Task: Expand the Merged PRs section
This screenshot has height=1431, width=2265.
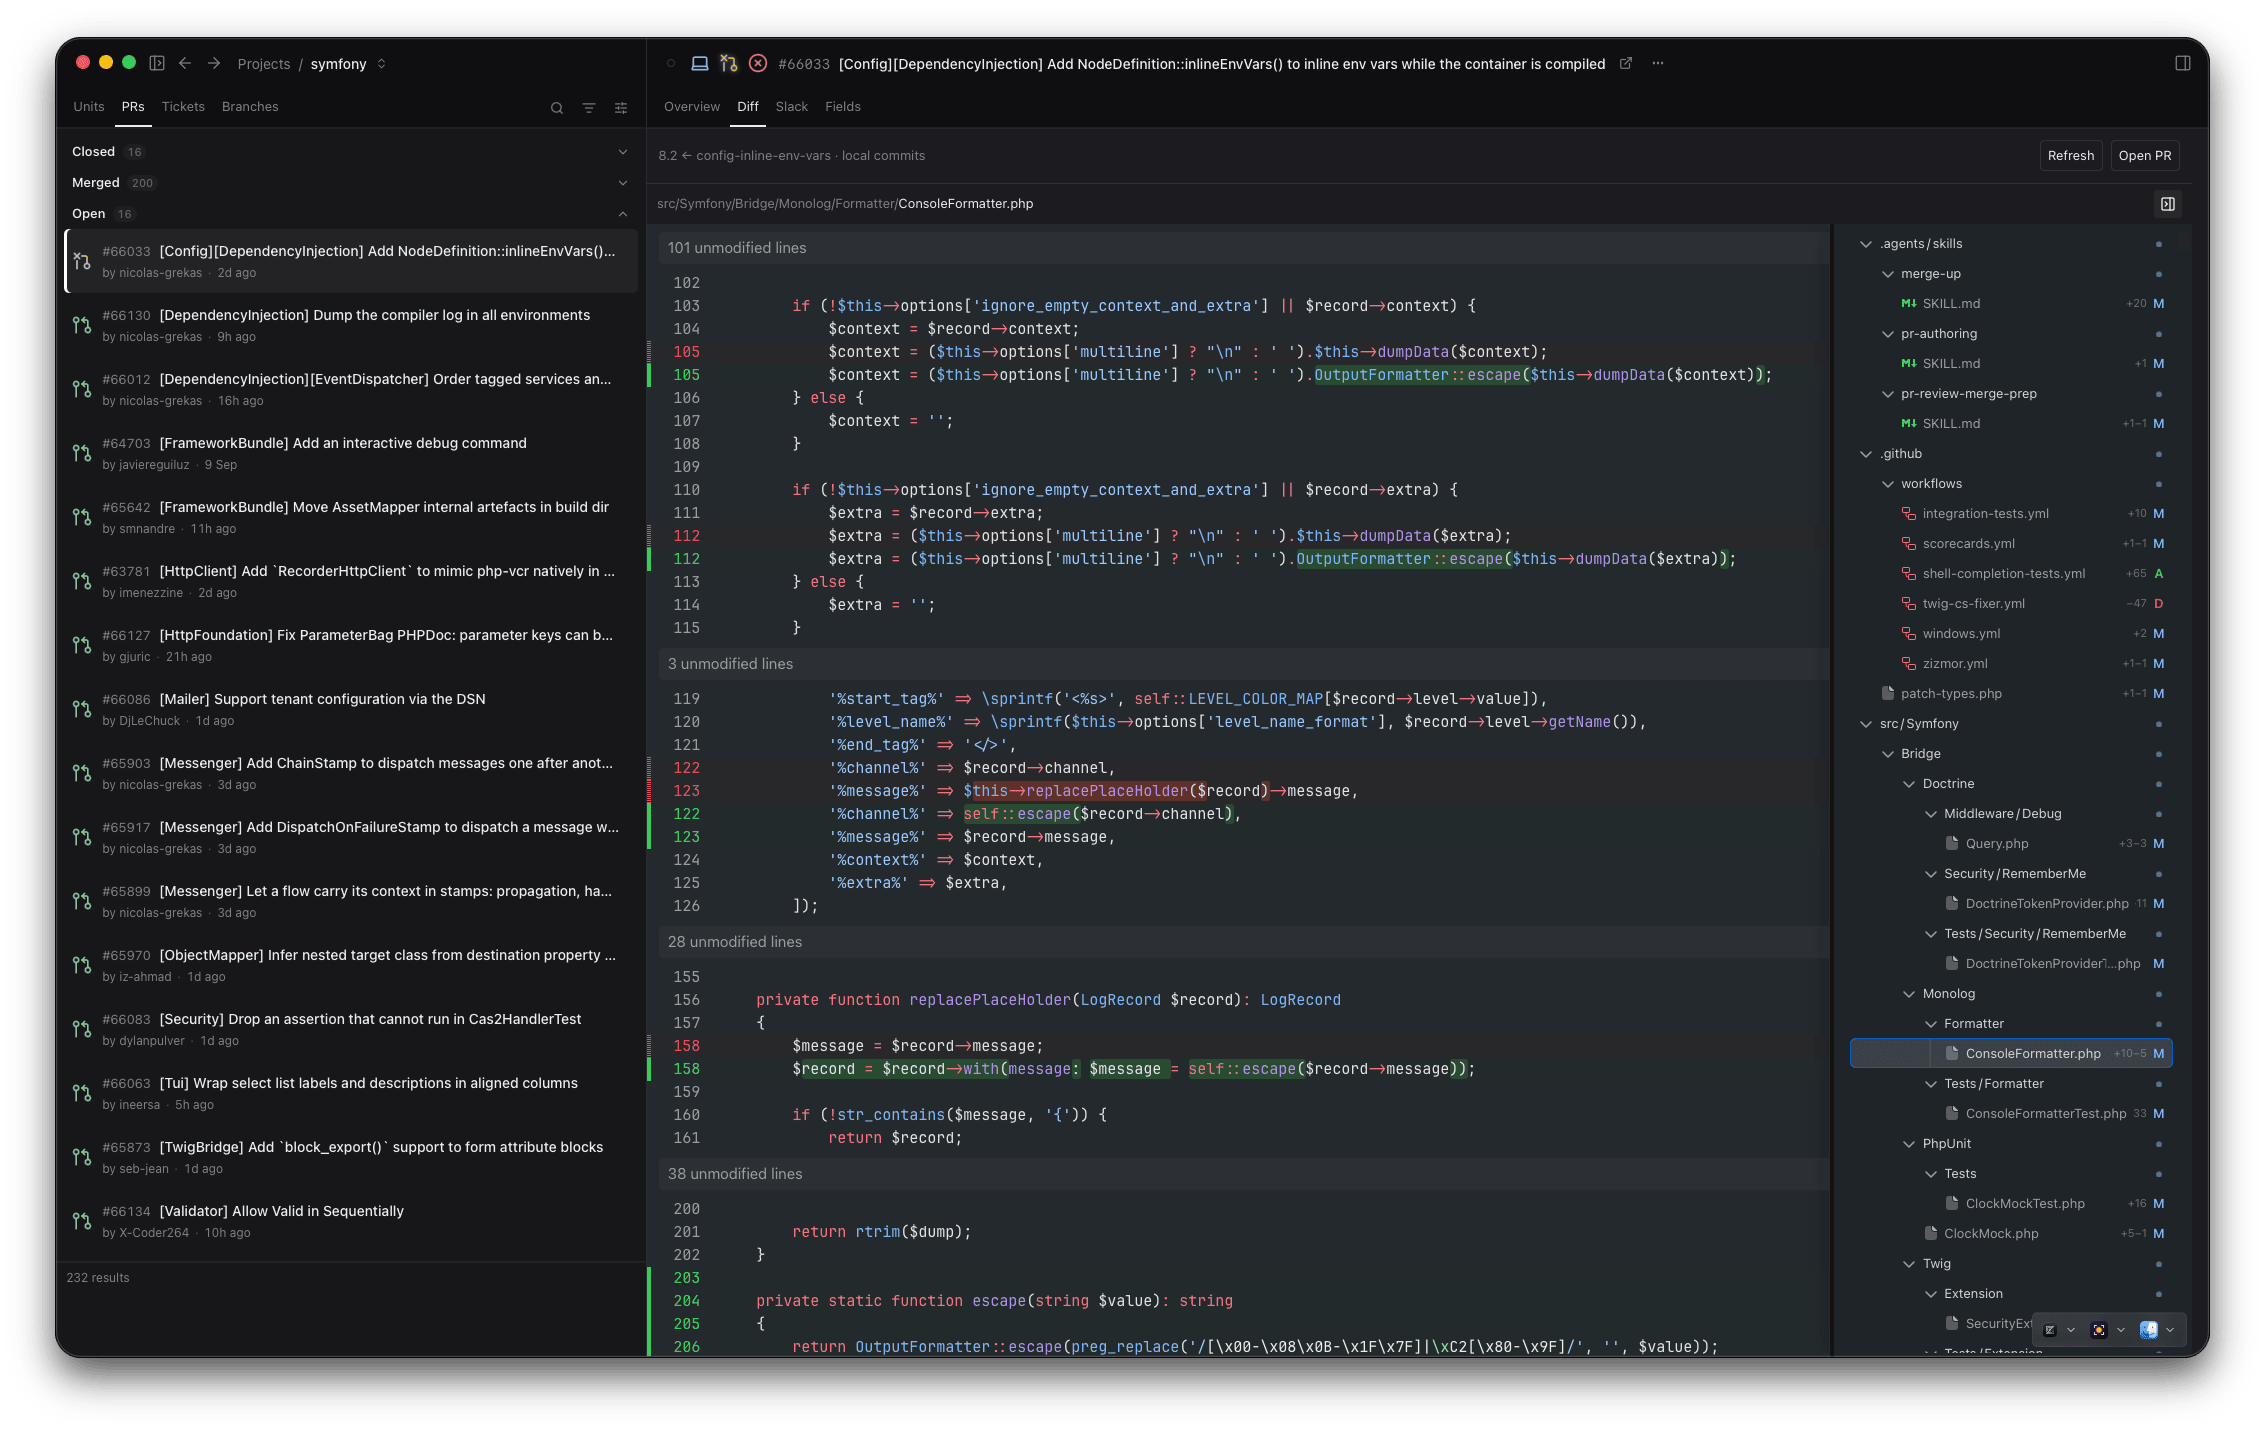Action: (x=351, y=183)
